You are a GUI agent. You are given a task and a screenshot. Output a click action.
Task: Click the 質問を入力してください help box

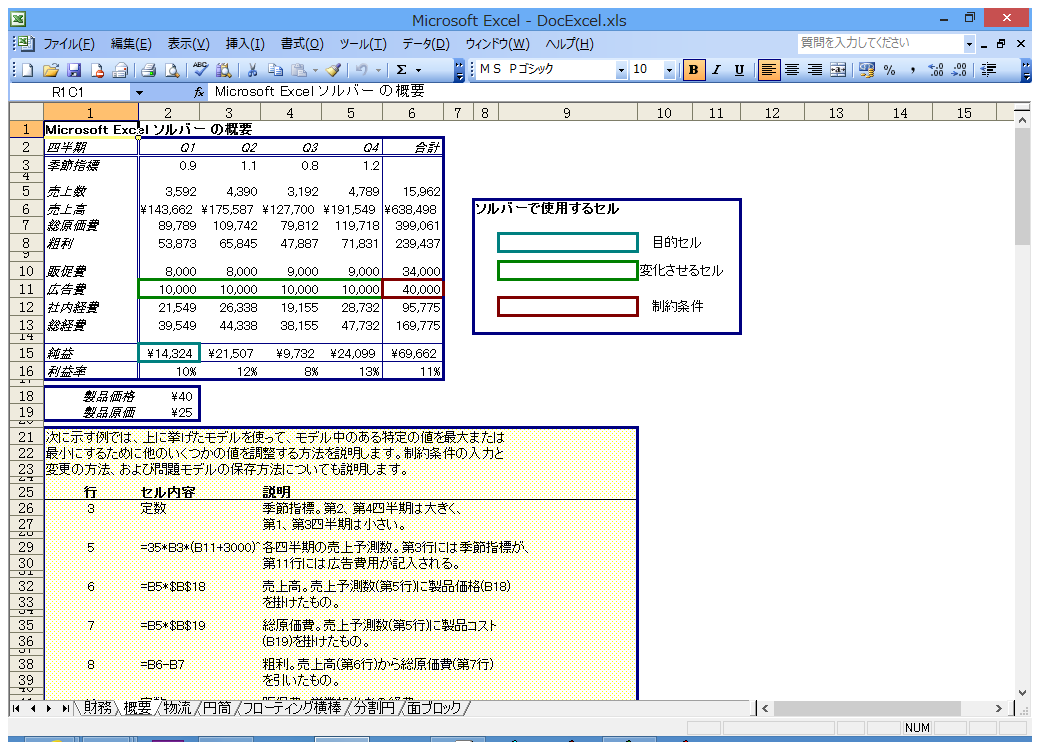click(x=880, y=44)
